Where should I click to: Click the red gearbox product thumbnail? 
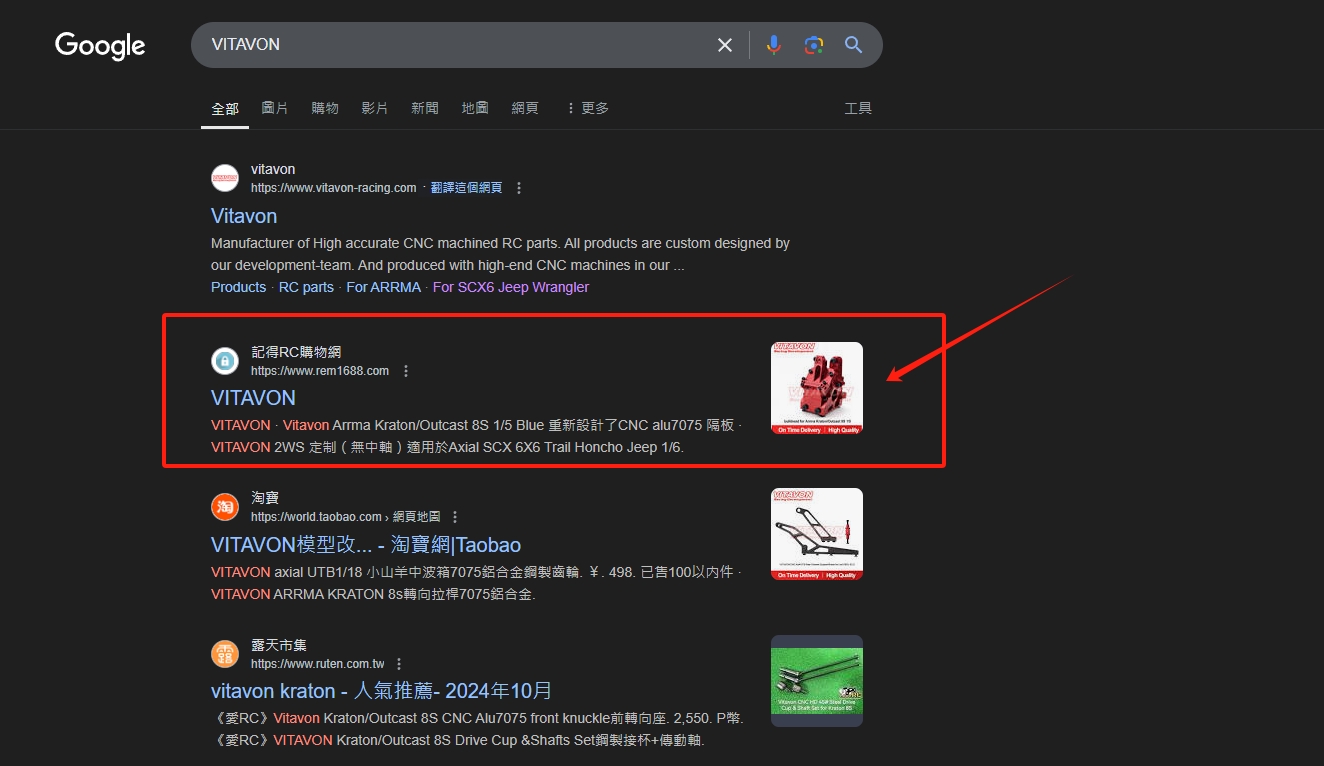click(817, 388)
